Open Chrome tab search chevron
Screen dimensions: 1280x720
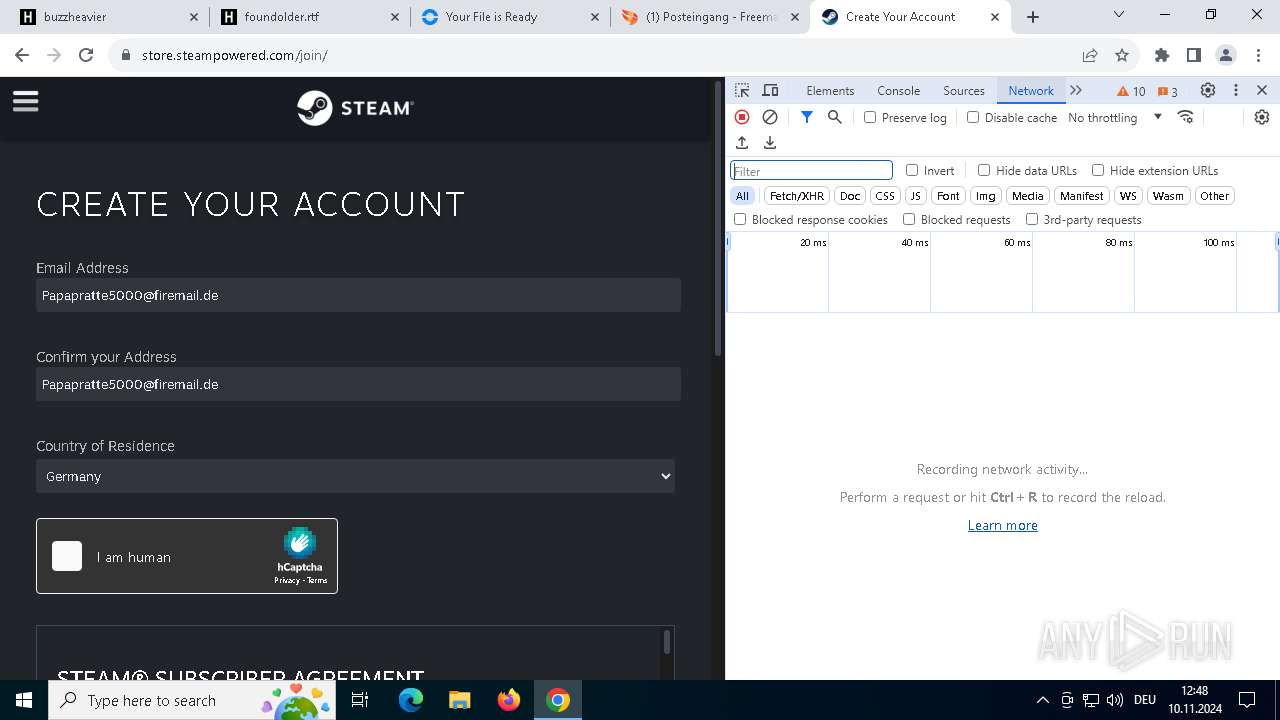click(x=1119, y=15)
